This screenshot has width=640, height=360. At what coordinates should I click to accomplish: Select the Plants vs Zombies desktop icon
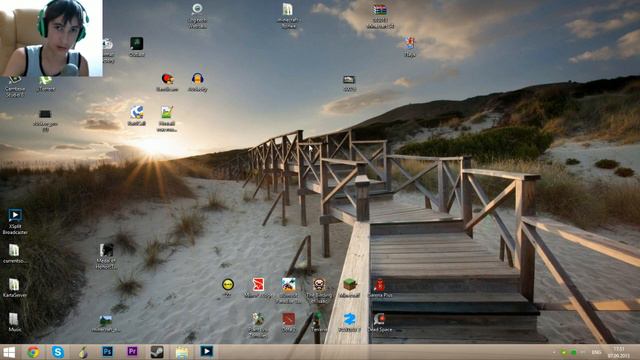click(x=258, y=325)
